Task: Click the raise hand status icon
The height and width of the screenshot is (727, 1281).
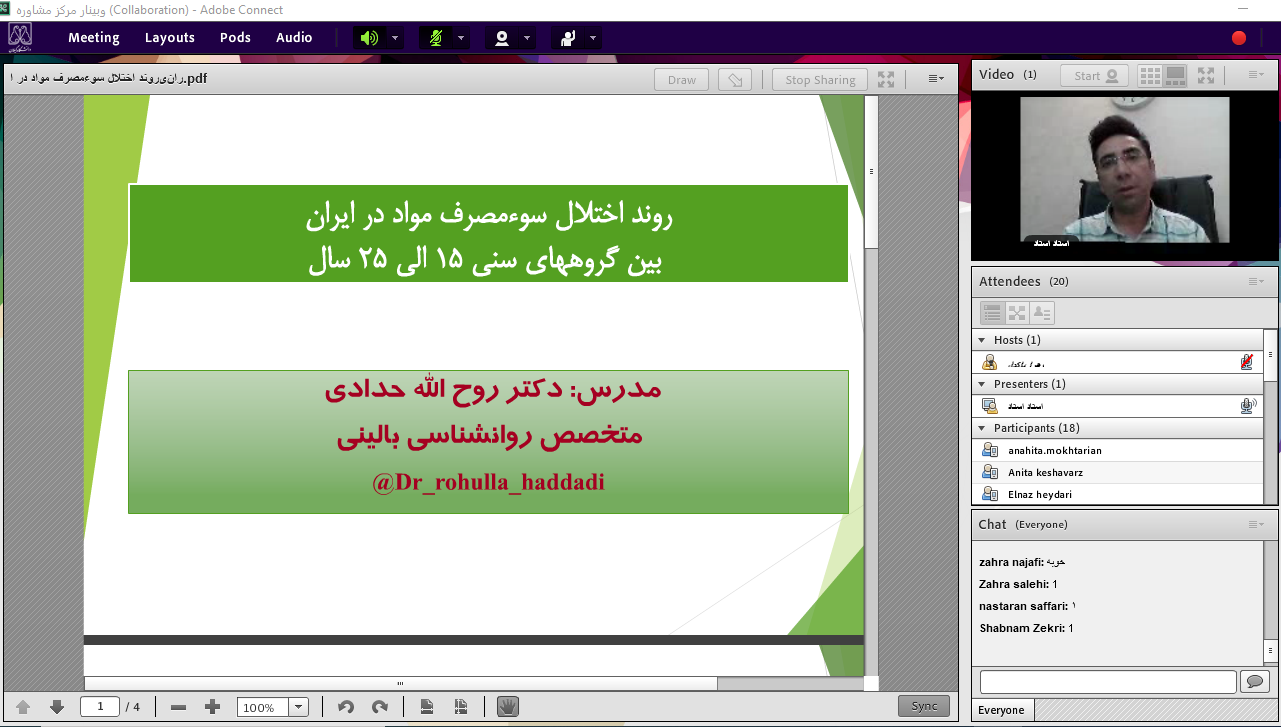Action: point(568,38)
